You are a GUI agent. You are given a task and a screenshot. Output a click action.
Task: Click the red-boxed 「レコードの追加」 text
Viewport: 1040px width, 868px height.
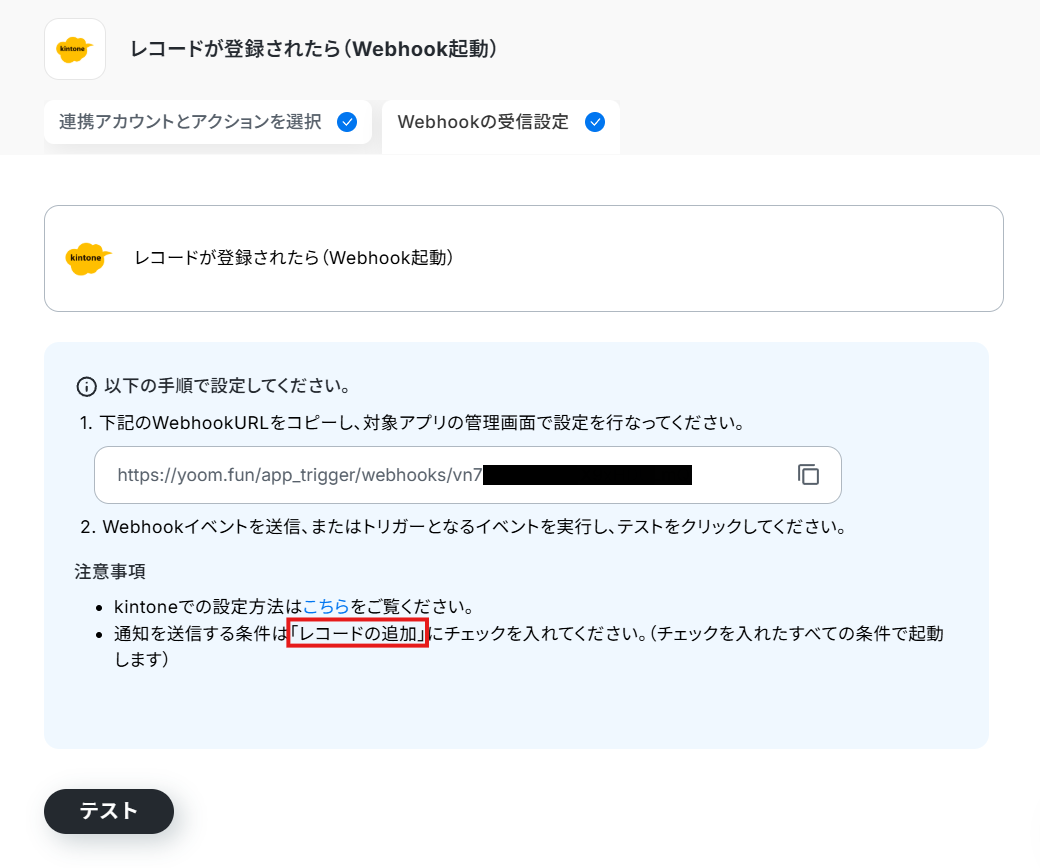click(x=358, y=633)
